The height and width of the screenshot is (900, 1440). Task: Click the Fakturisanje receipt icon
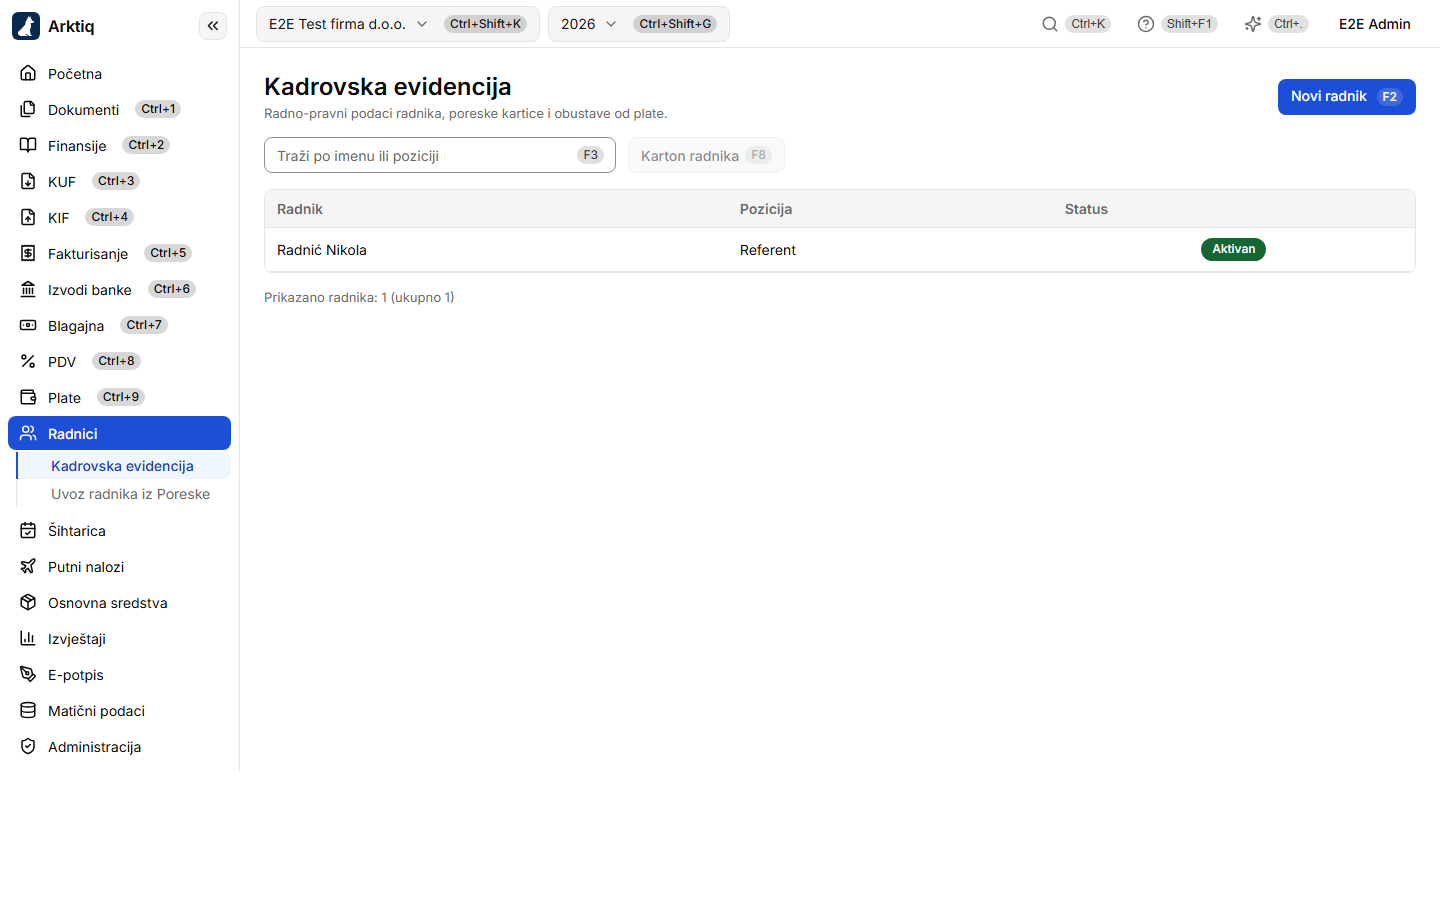tap(28, 253)
